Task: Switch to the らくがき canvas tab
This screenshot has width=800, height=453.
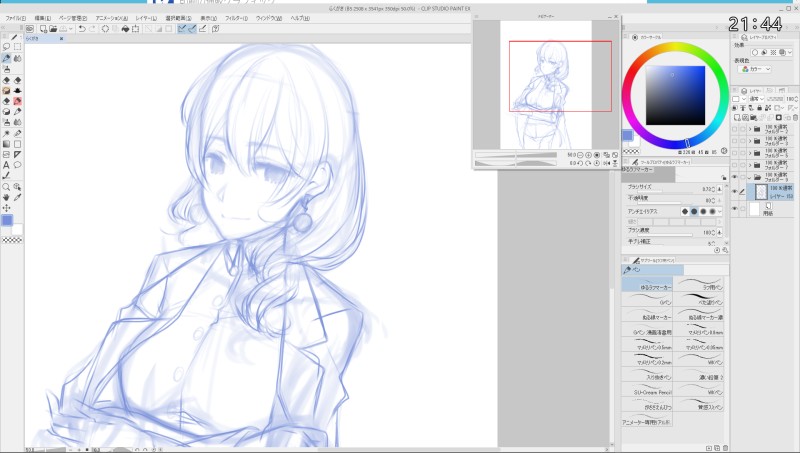Action: (43, 38)
